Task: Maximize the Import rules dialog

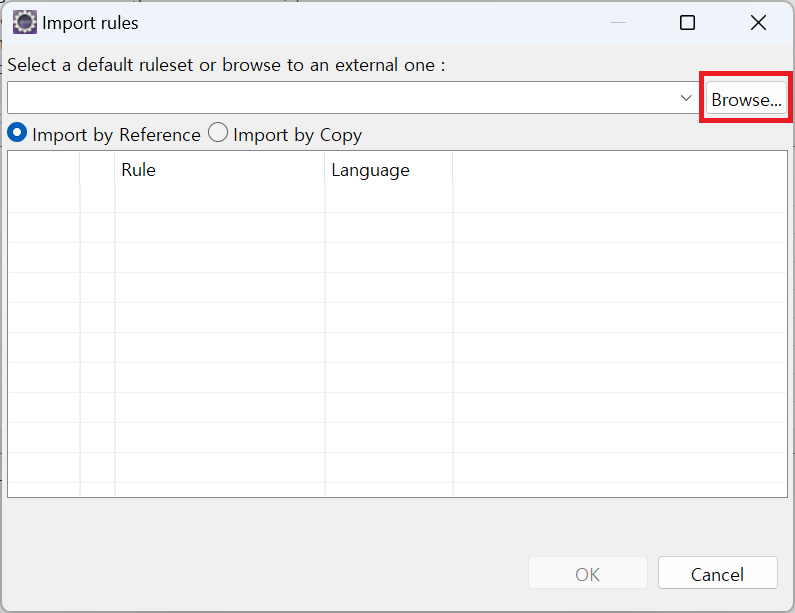Action: tap(687, 22)
